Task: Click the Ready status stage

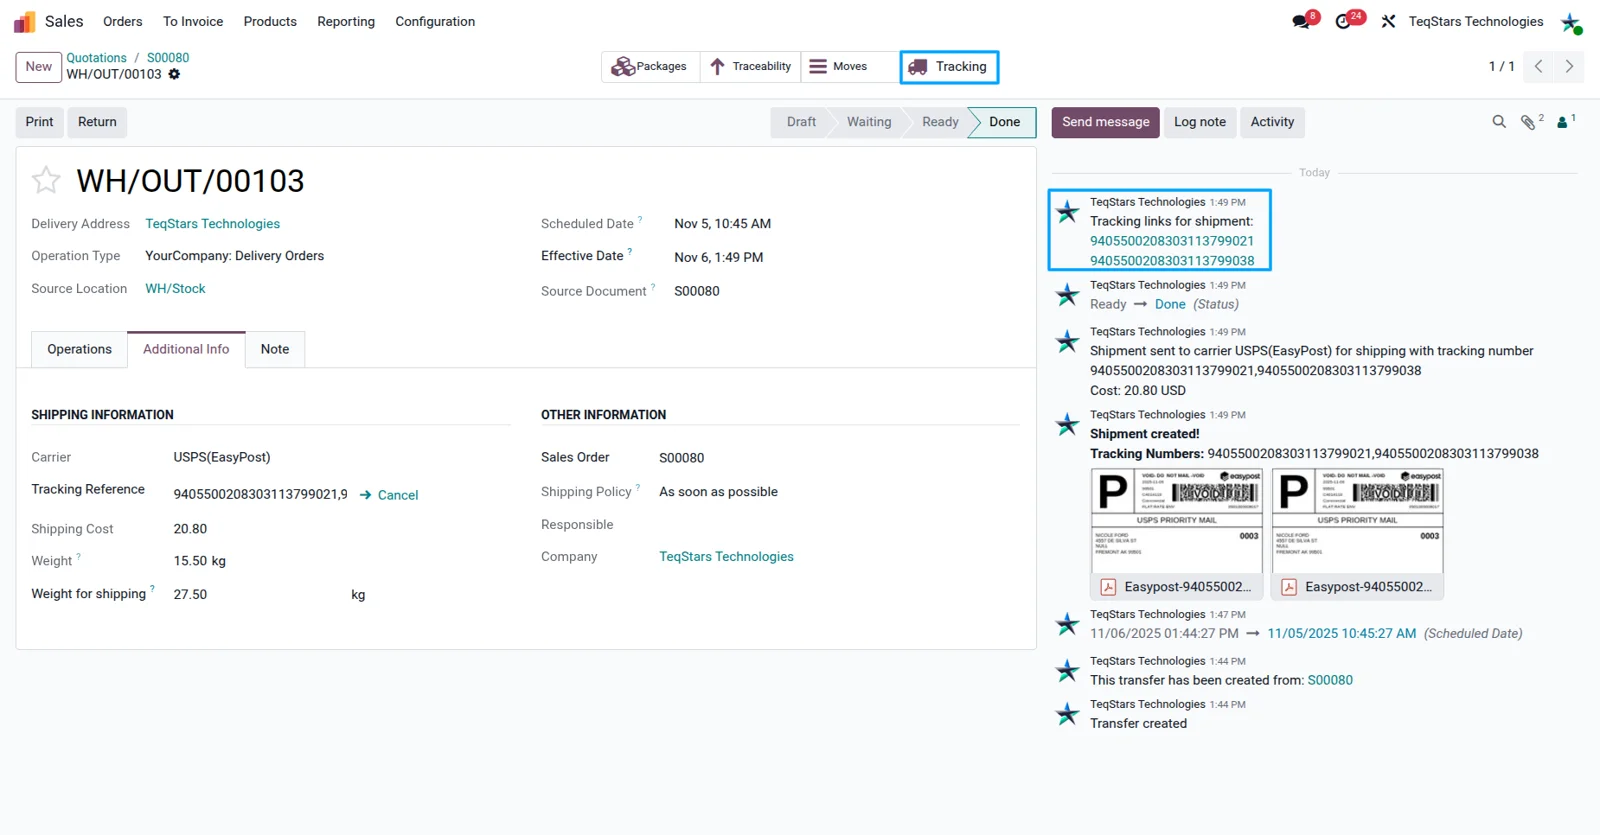Action: tap(940, 122)
